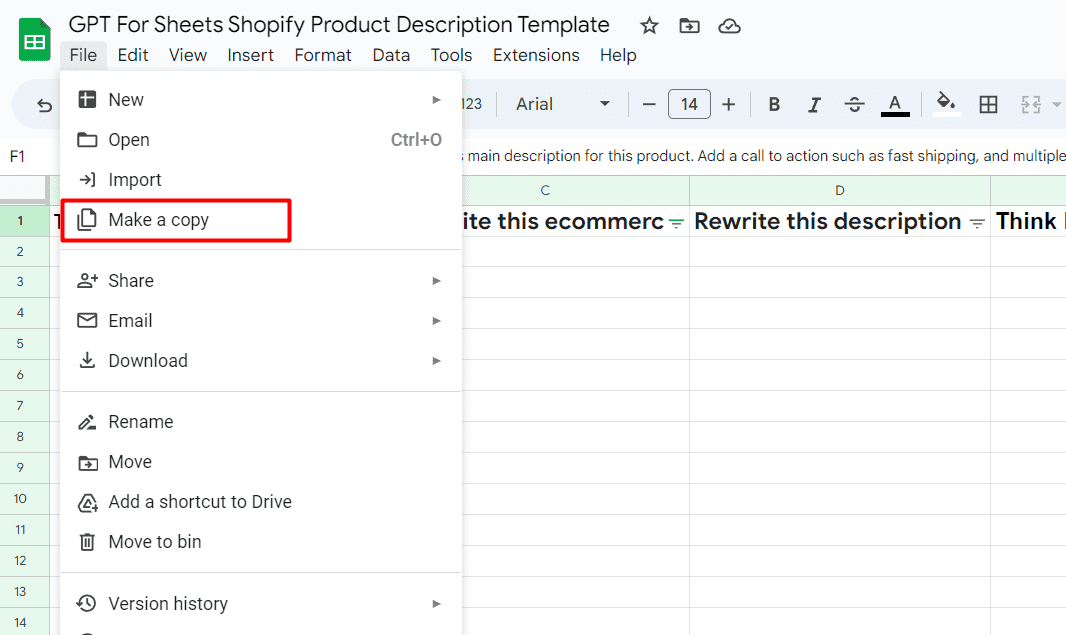The image size is (1066, 635).
Task: Open the View menu
Action: 188,55
